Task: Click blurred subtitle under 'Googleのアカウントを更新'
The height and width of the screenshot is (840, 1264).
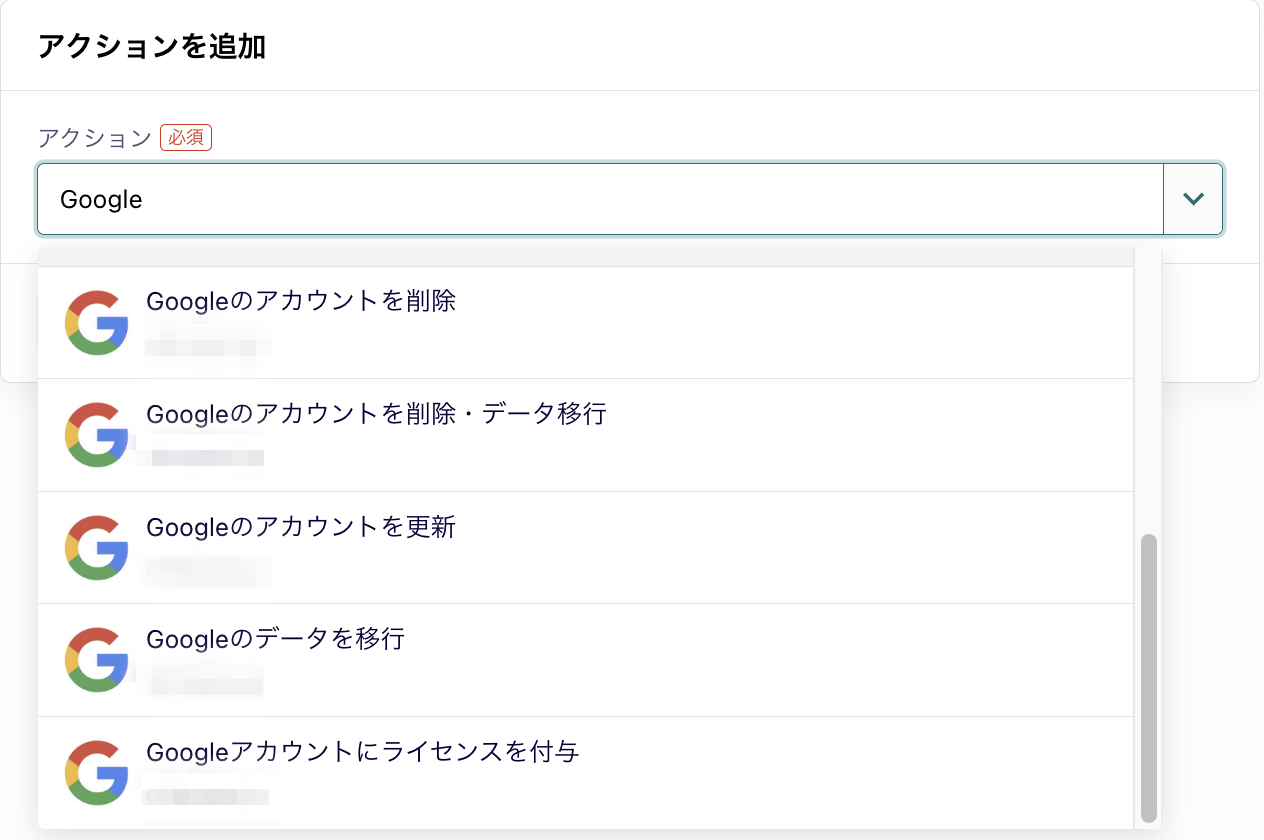Action: 207,572
